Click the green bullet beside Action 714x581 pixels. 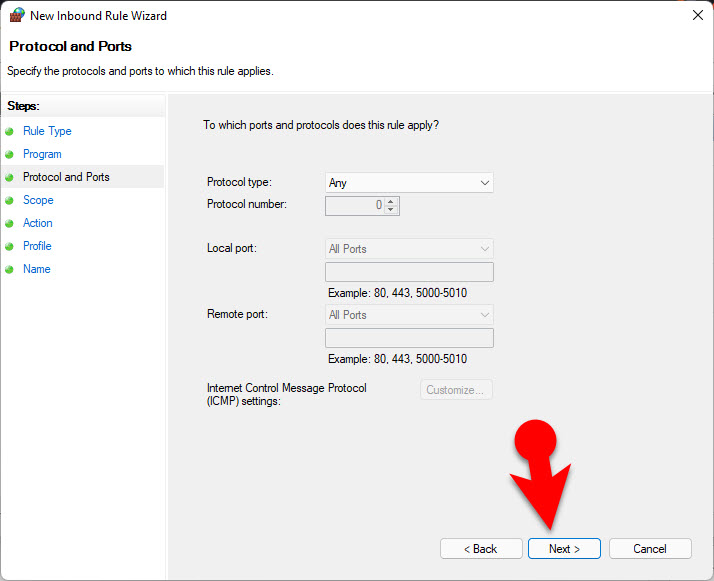click(9, 223)
